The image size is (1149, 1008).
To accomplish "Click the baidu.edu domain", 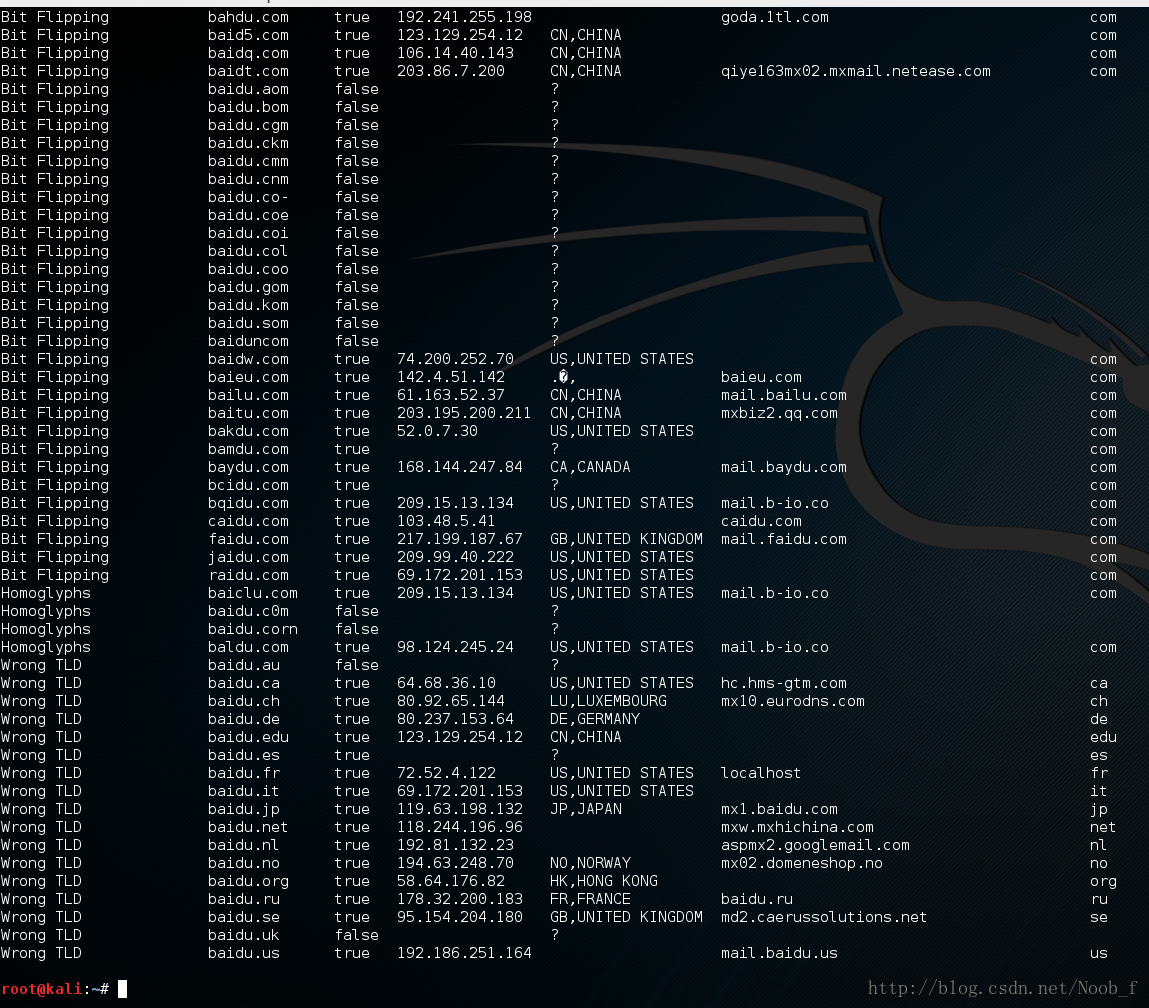I will (x=248, y=737).
